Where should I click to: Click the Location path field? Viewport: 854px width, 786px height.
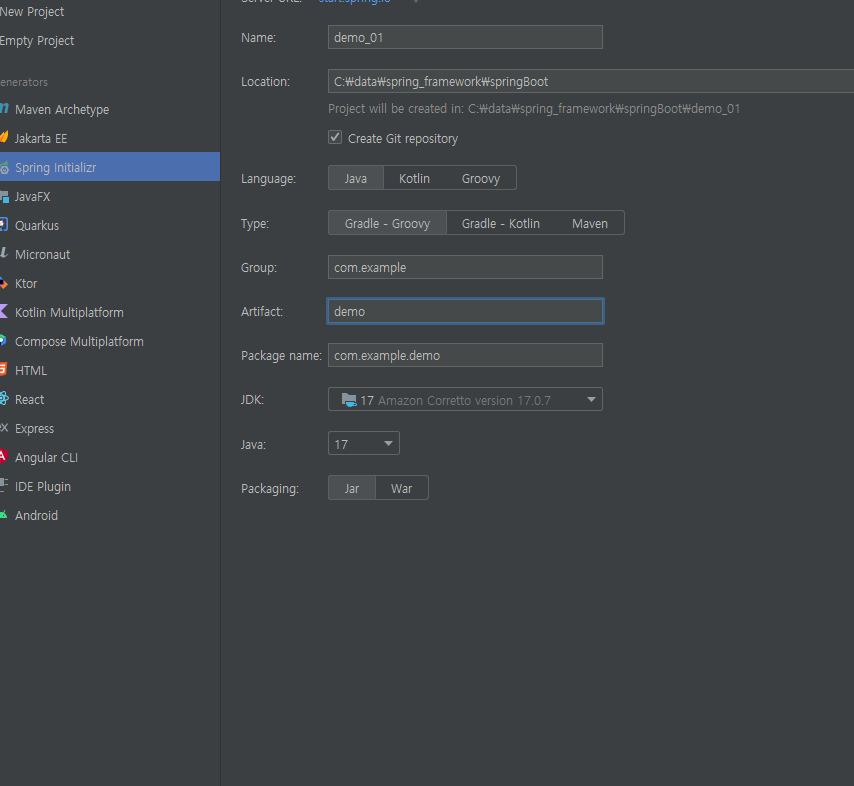(x=590, y=81)
